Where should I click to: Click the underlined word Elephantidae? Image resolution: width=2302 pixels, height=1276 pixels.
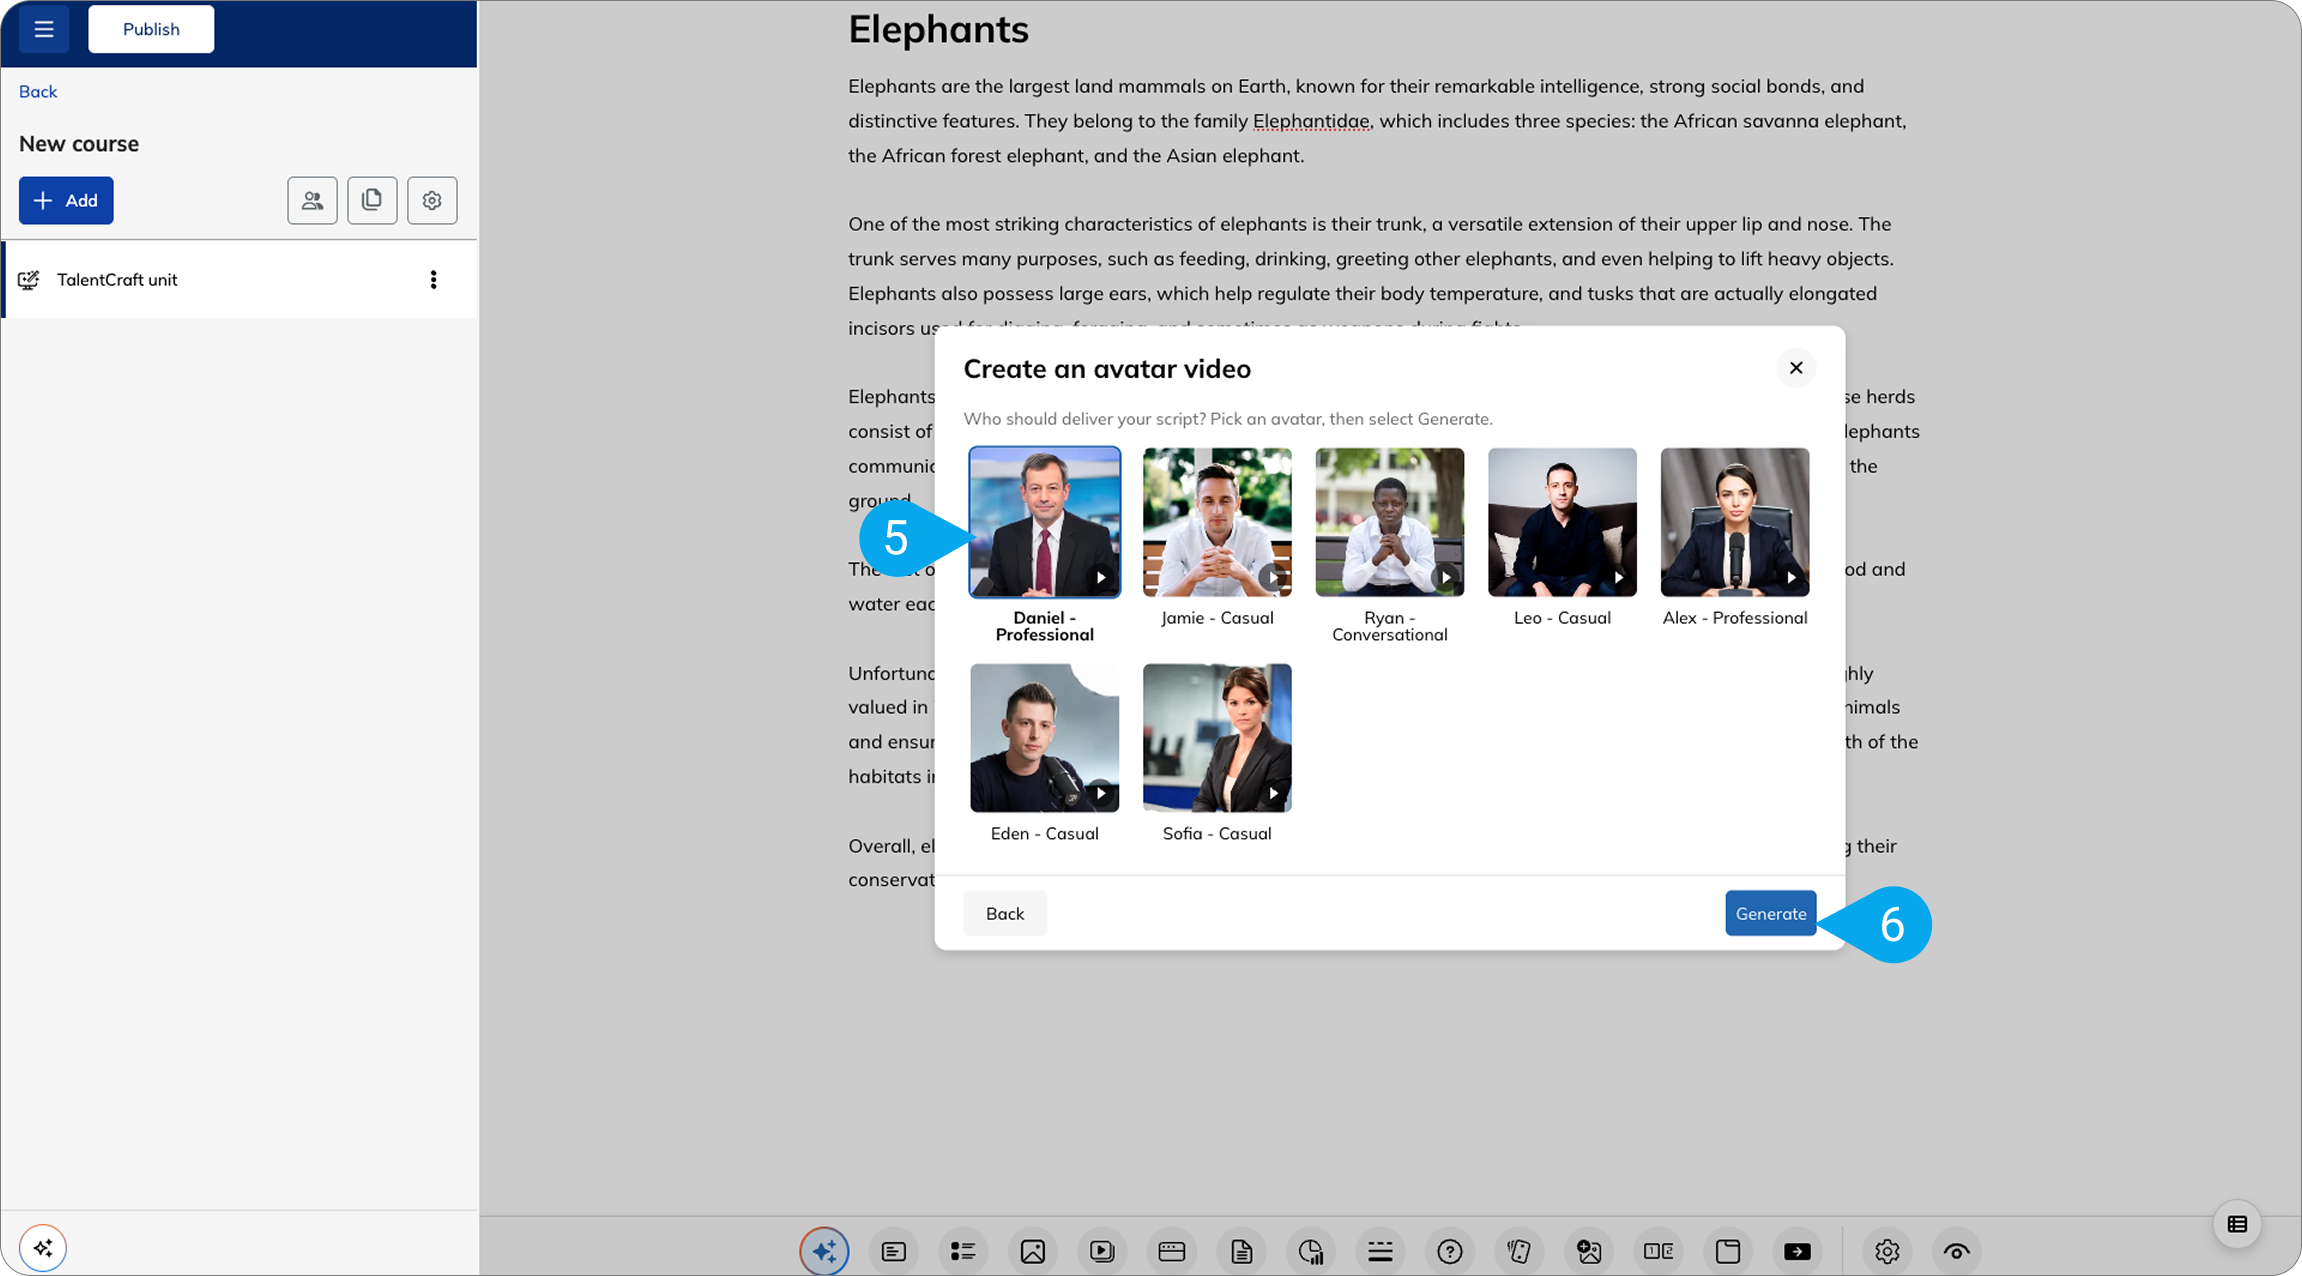click(x=1311, y=121)
